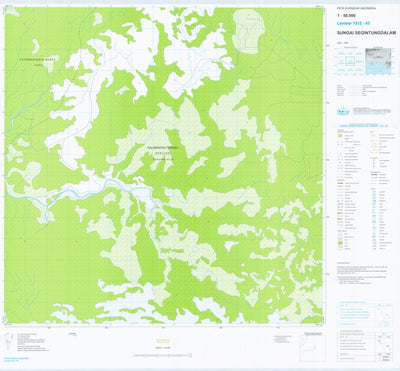
Task: Click the blue legend title bar below the logo
Action: (364, 126)
